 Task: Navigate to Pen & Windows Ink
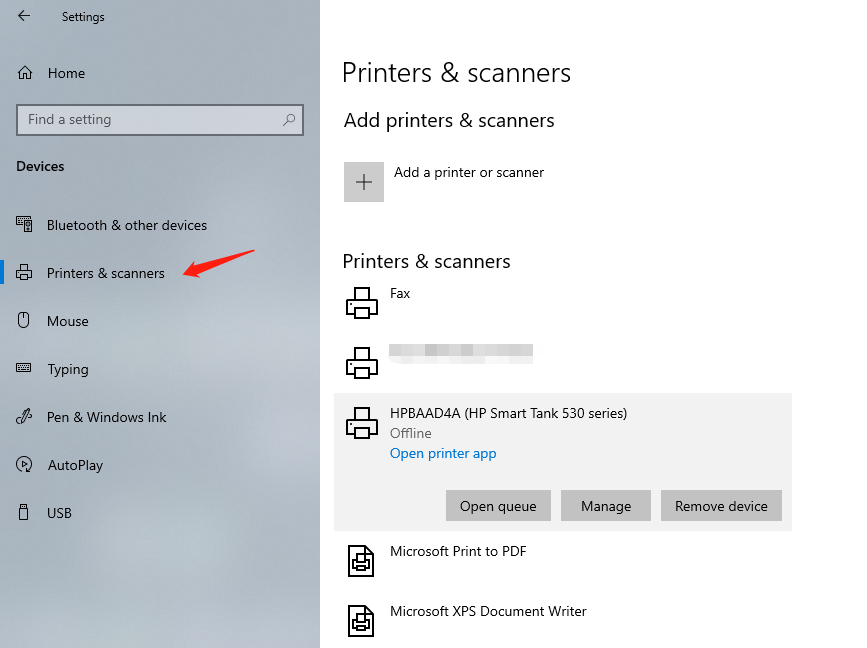pos(106,417)
